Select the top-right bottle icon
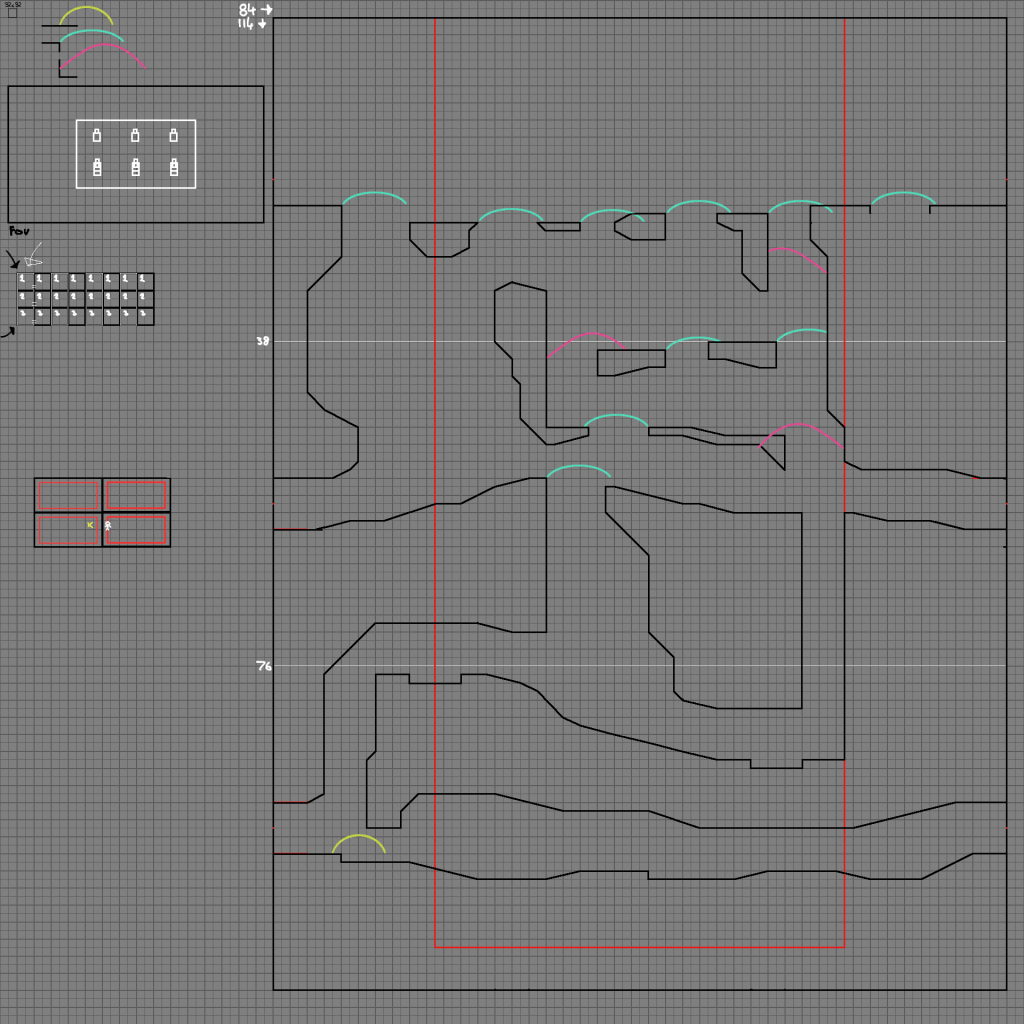Viewport: 1024px width, 1024px height. pyautogui.click(x=173, y=135)
